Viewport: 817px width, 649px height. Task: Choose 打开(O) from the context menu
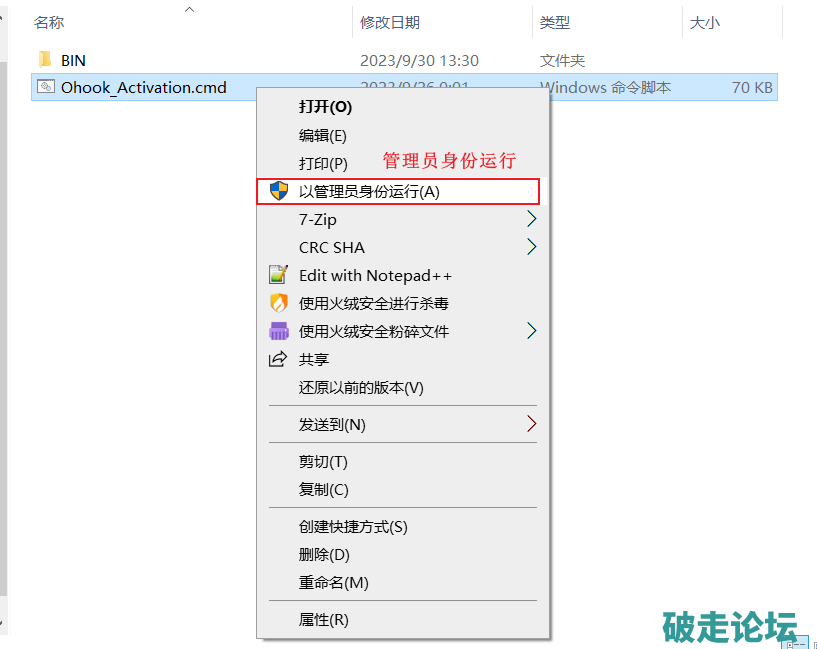coord(325,106)
